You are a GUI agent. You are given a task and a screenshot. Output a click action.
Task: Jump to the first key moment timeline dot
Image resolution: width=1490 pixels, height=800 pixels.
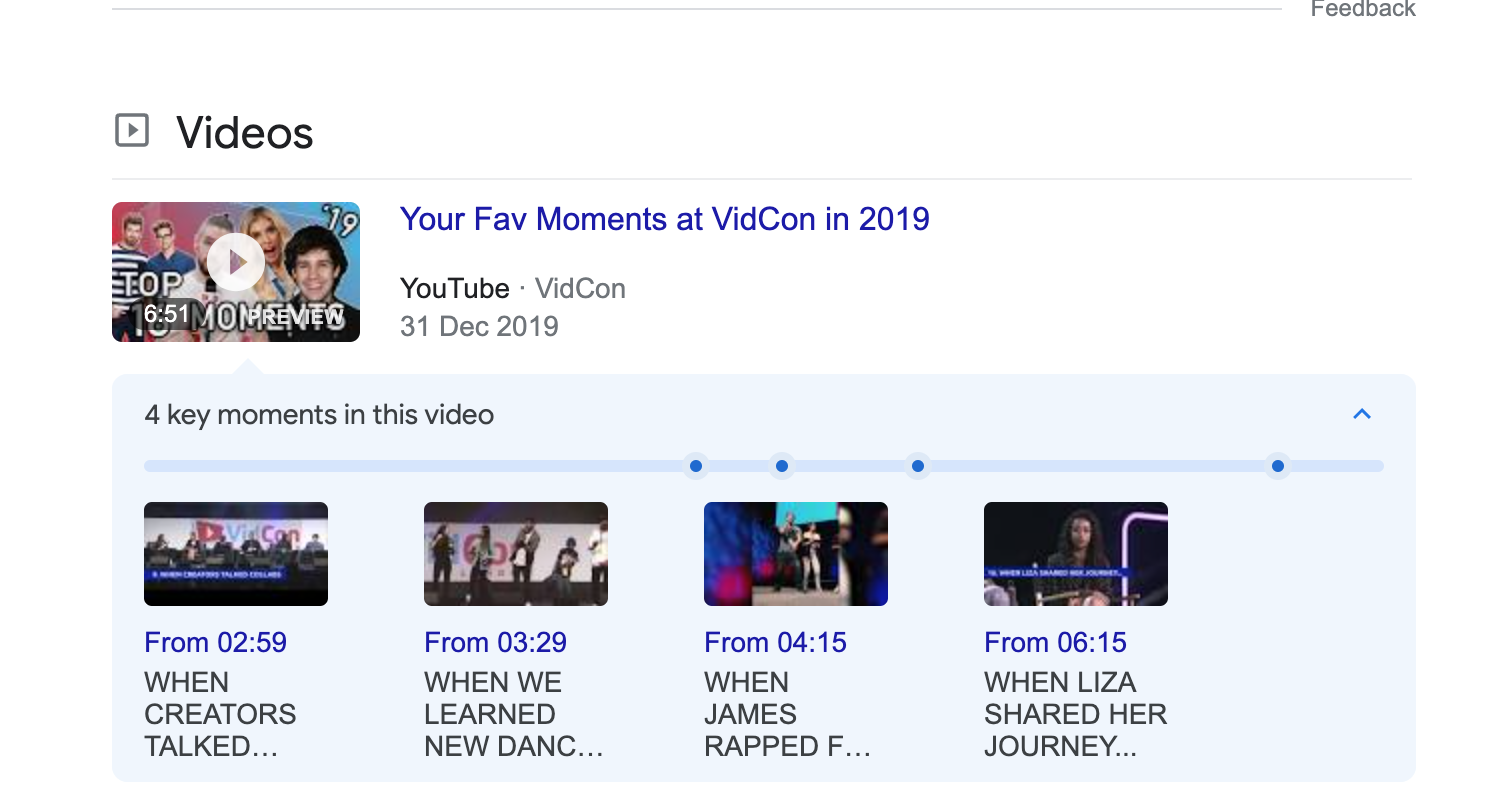click(696, 466)
